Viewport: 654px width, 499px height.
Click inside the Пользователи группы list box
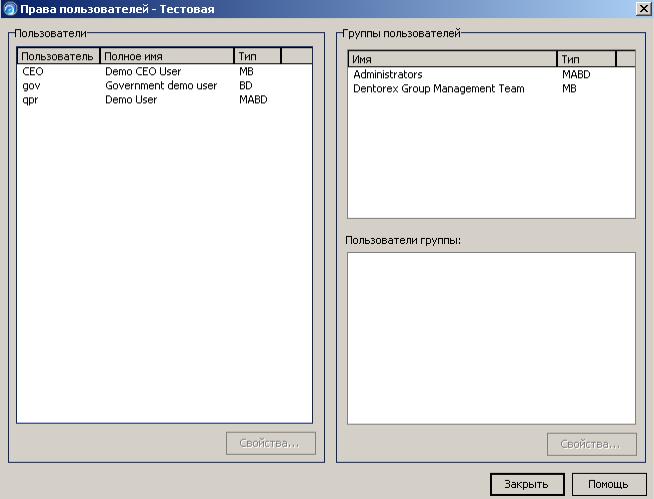coord(491,338)
